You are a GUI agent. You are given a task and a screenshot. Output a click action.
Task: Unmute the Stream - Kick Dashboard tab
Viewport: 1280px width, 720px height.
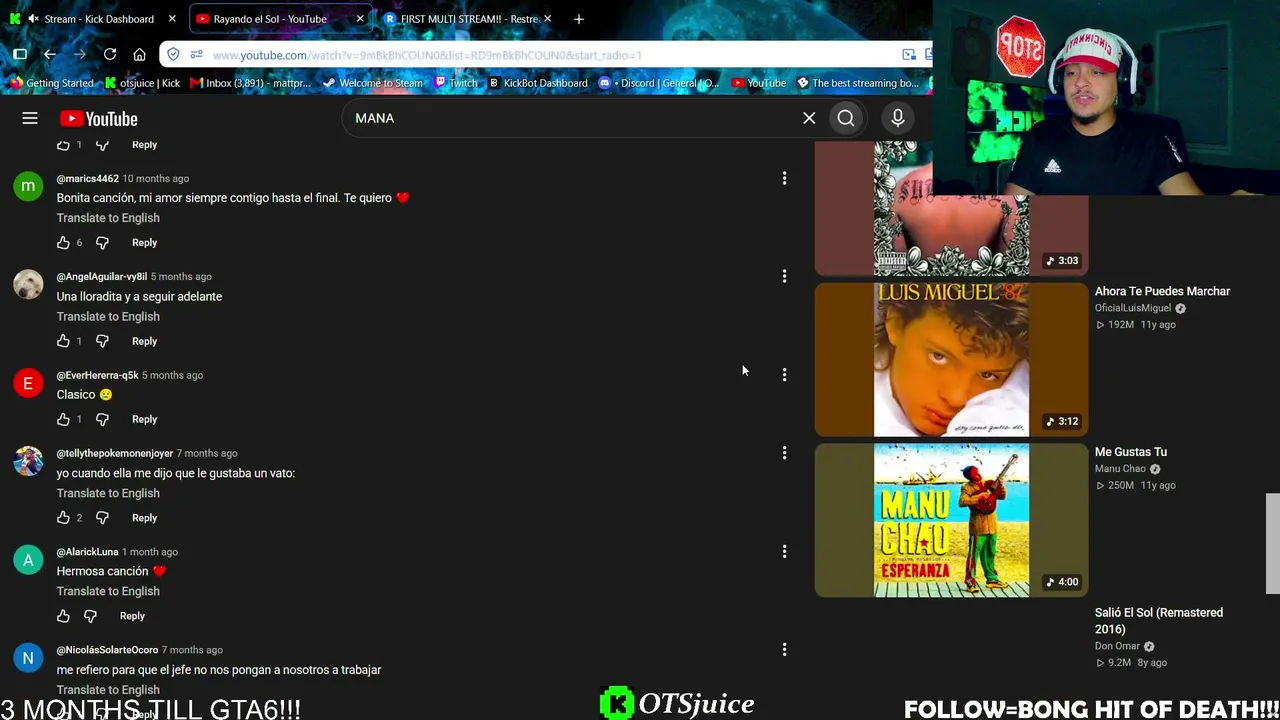tap(34, 19)
